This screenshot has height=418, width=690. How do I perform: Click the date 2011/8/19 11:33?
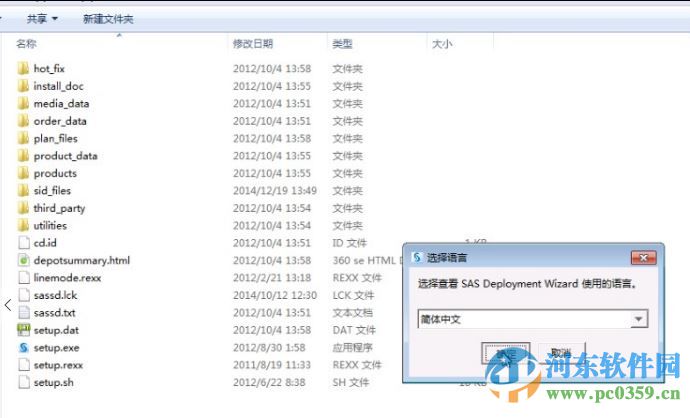(272, 365)
